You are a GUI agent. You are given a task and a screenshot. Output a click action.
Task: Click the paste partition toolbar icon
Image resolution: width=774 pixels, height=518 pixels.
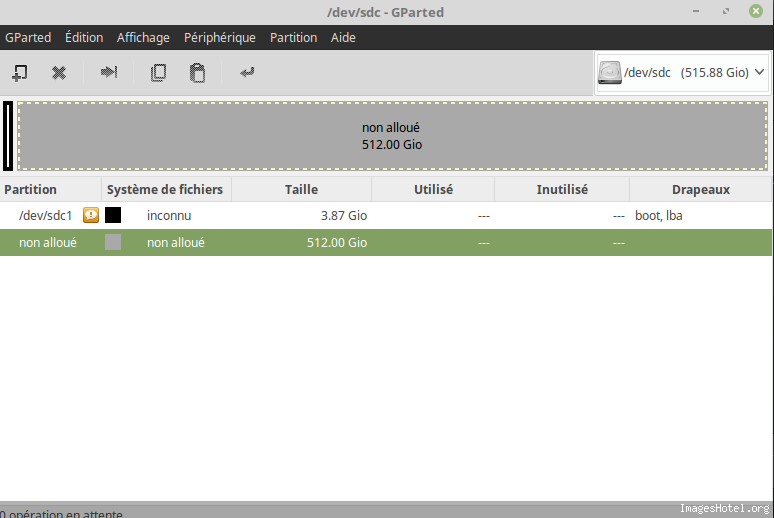(198, 72)
